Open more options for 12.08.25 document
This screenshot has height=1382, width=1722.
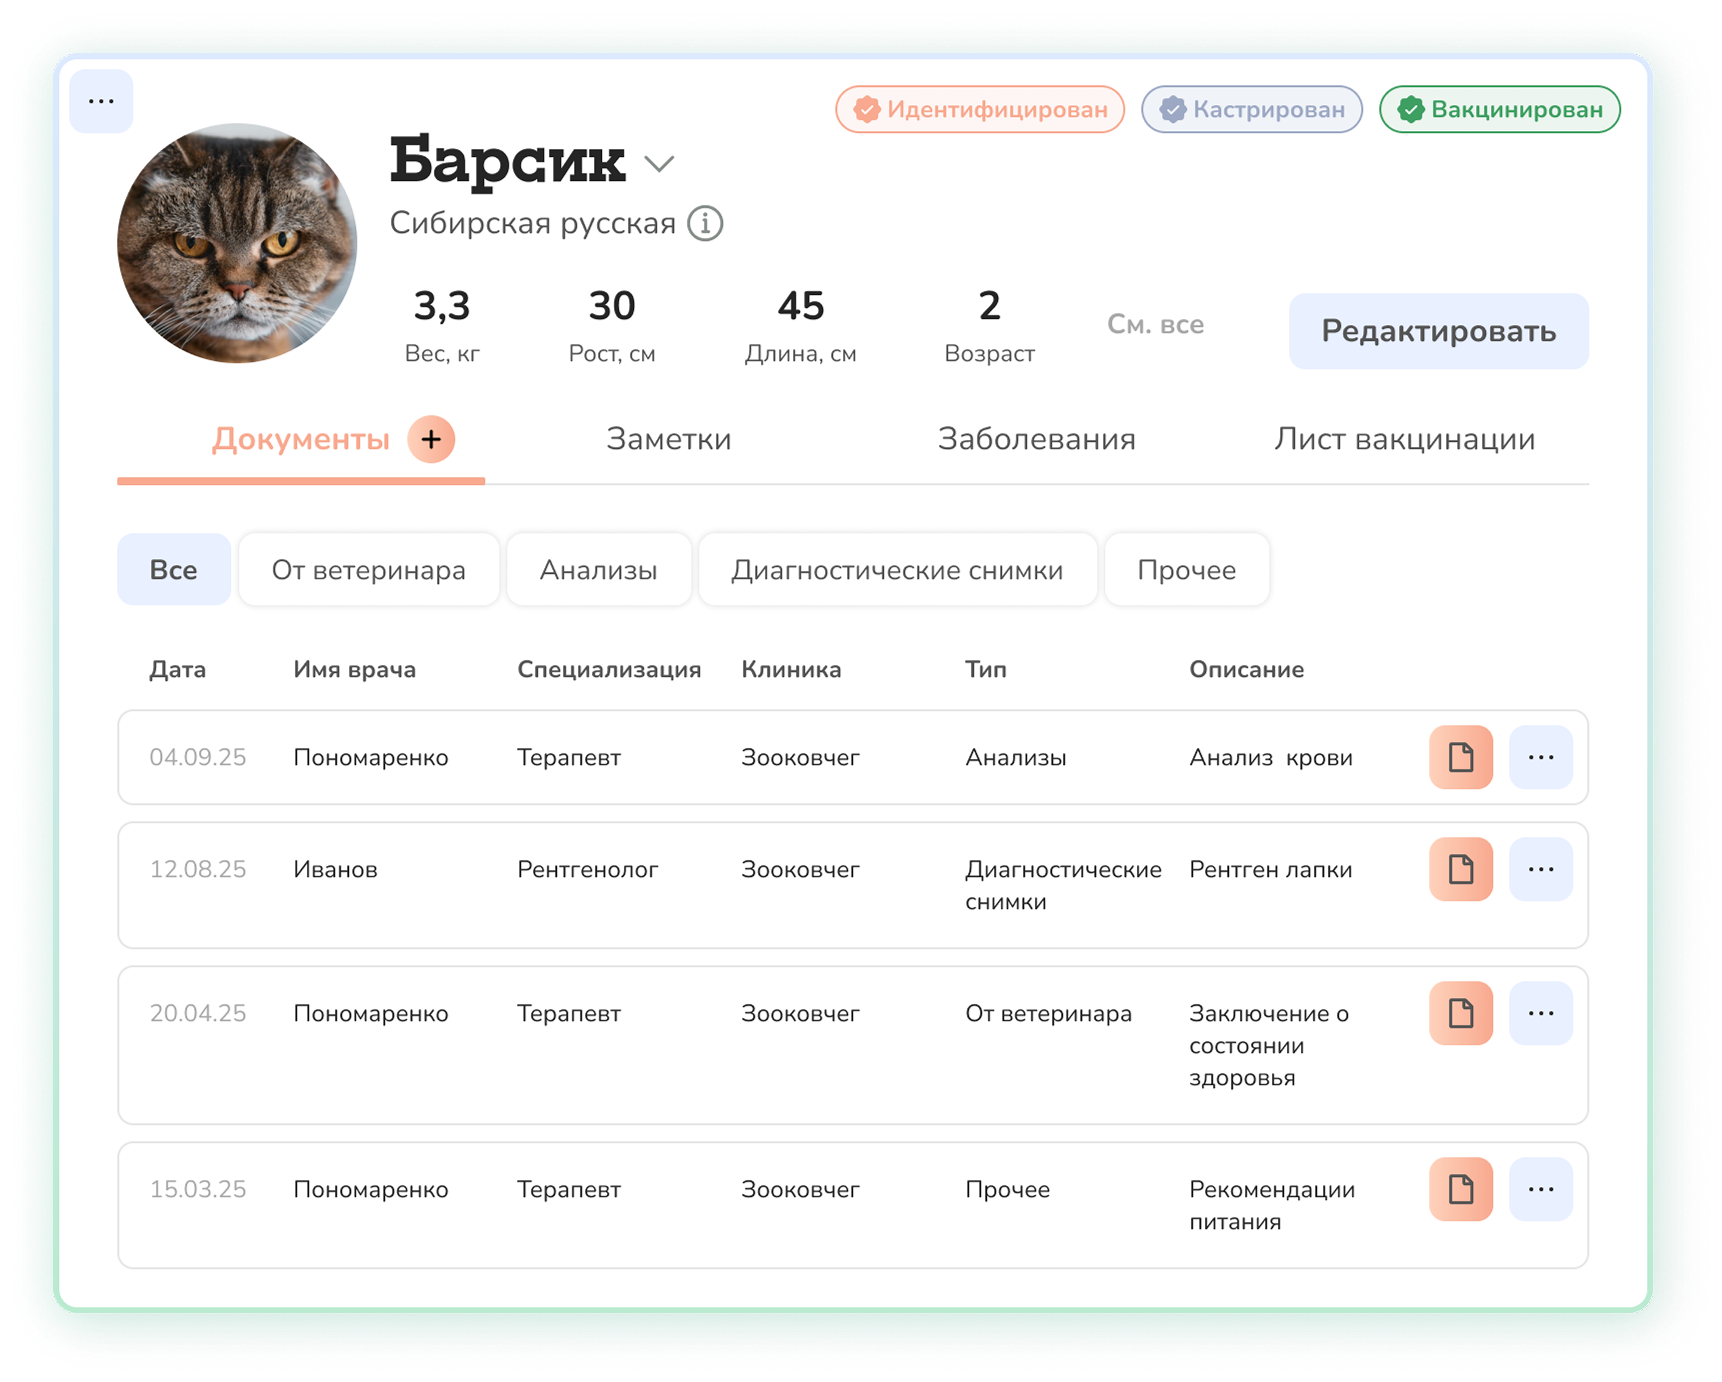(x=1540, y=869)
